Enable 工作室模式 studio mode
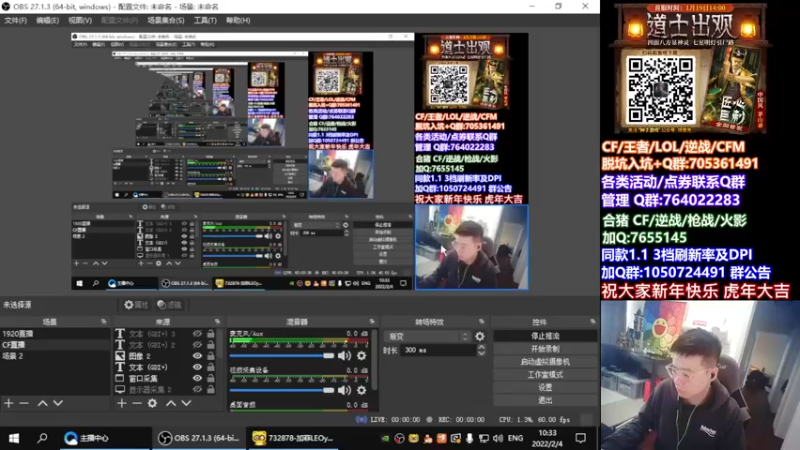Image resolution: width=800 pixels, height=450 pixels. (545, 374)
